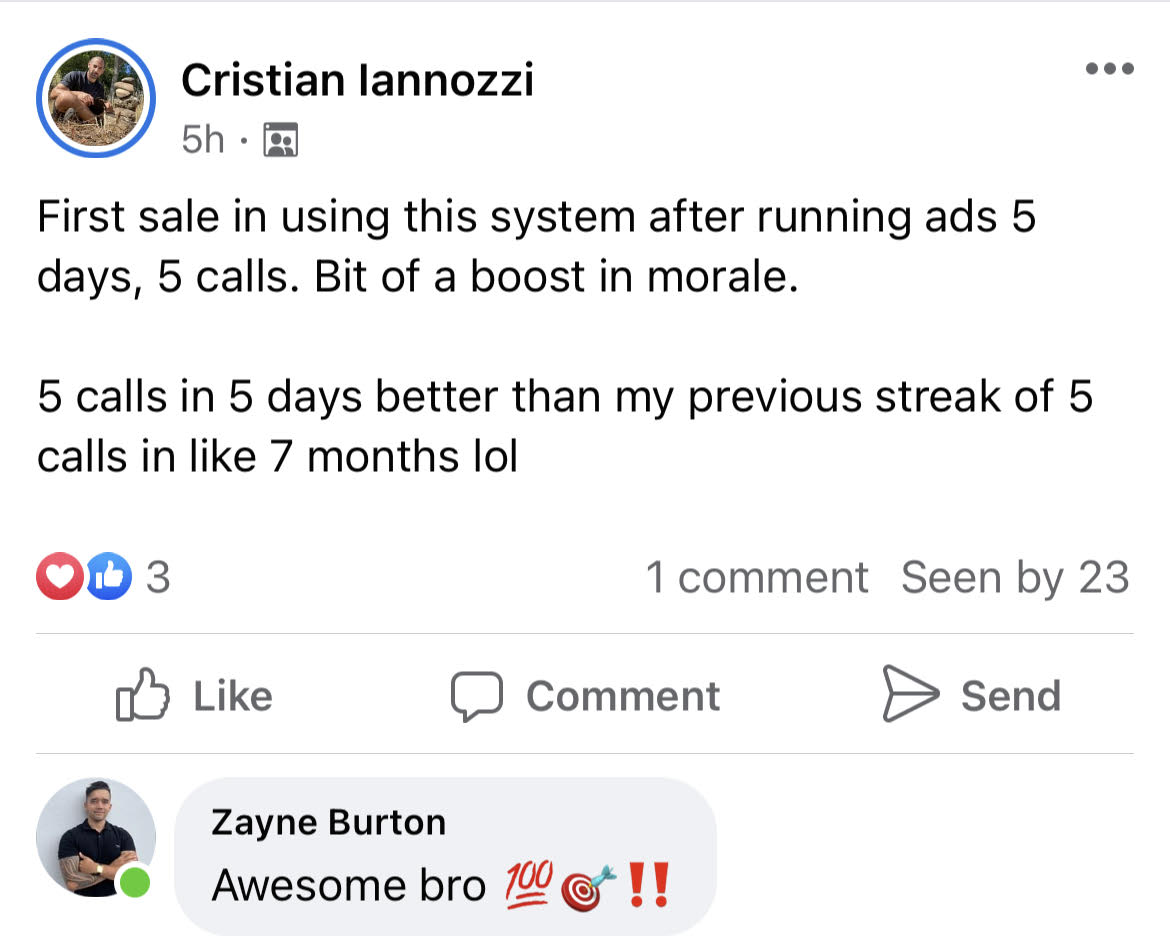
Task: Select the Send label text
Action: (x=1010, y=696)
